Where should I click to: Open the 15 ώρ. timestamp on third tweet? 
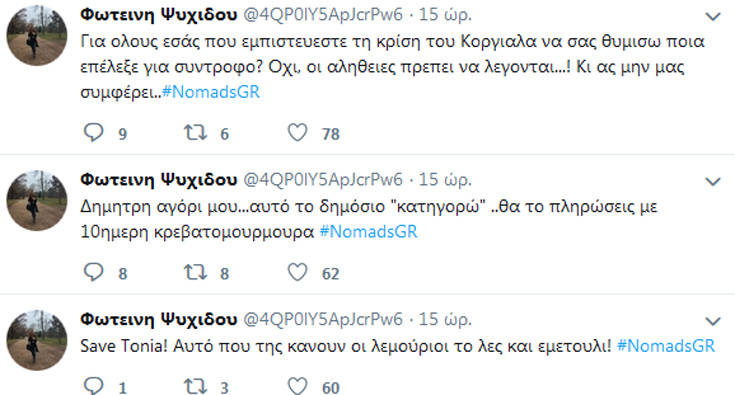[x=445, y=320]
